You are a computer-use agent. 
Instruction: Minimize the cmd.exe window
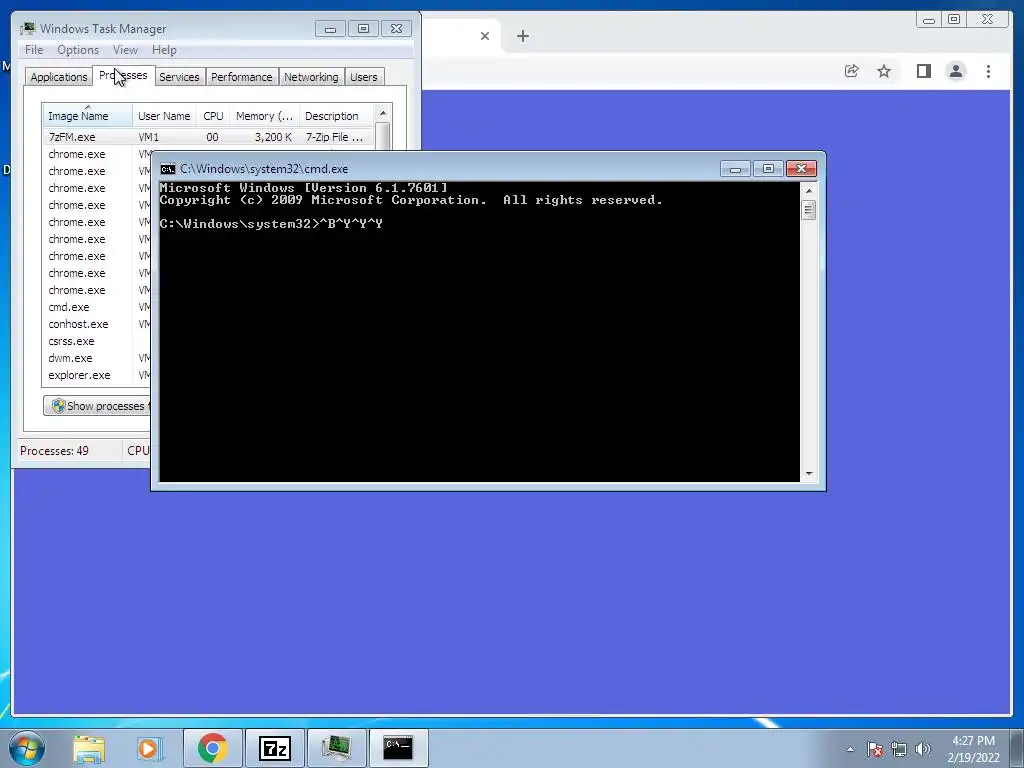[x=735, y=169]
